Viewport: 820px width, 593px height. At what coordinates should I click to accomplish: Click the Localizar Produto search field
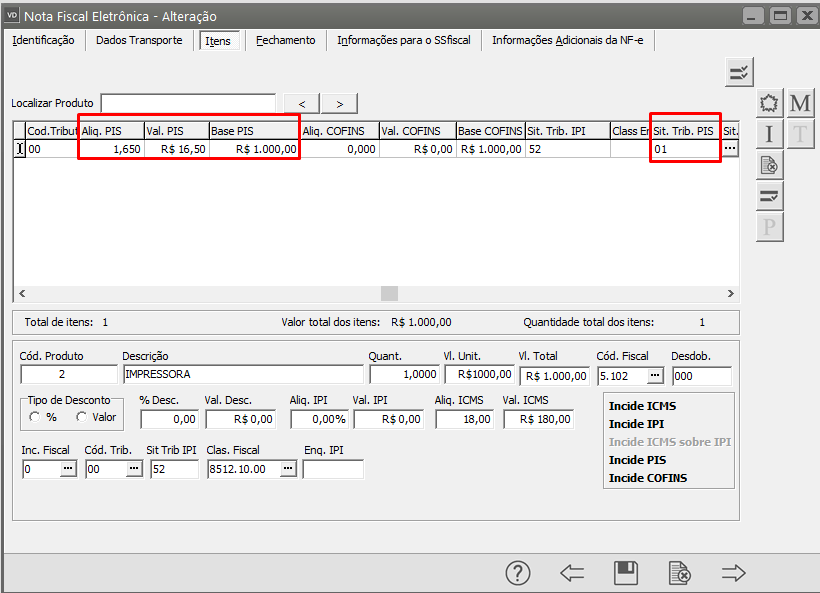tap(188, 104)
